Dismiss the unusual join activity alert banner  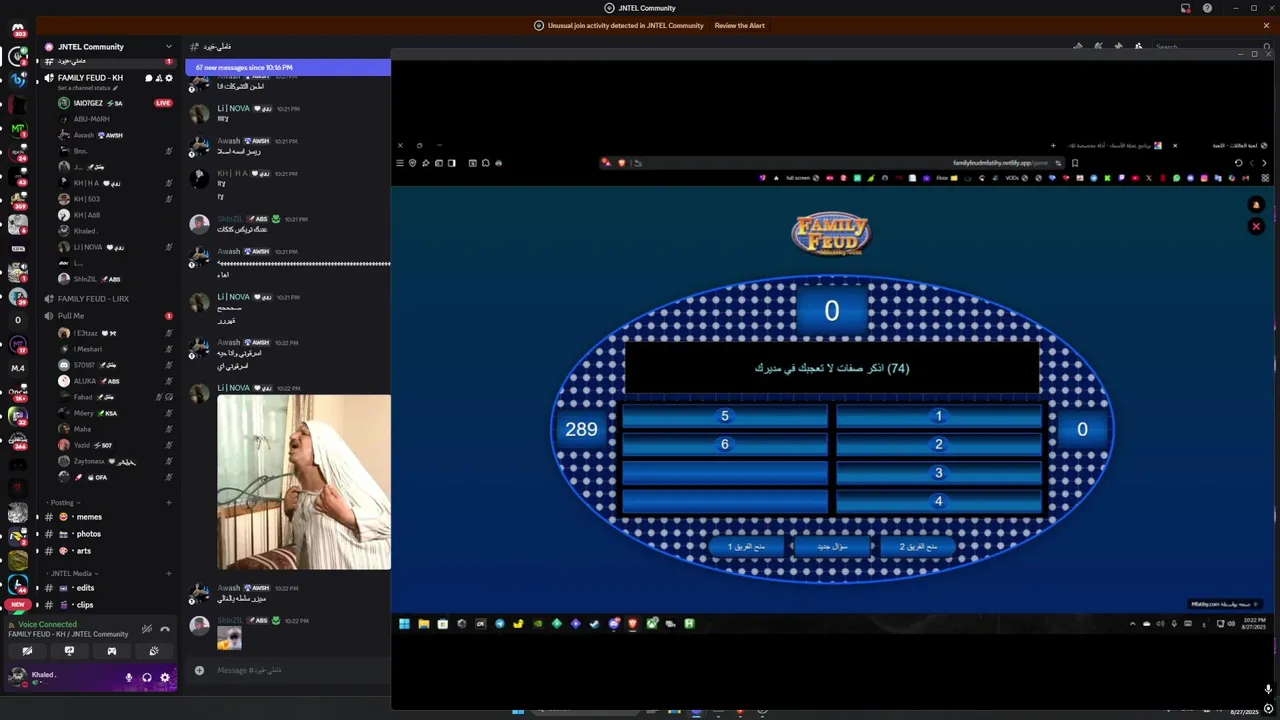tap(1266, 26)
